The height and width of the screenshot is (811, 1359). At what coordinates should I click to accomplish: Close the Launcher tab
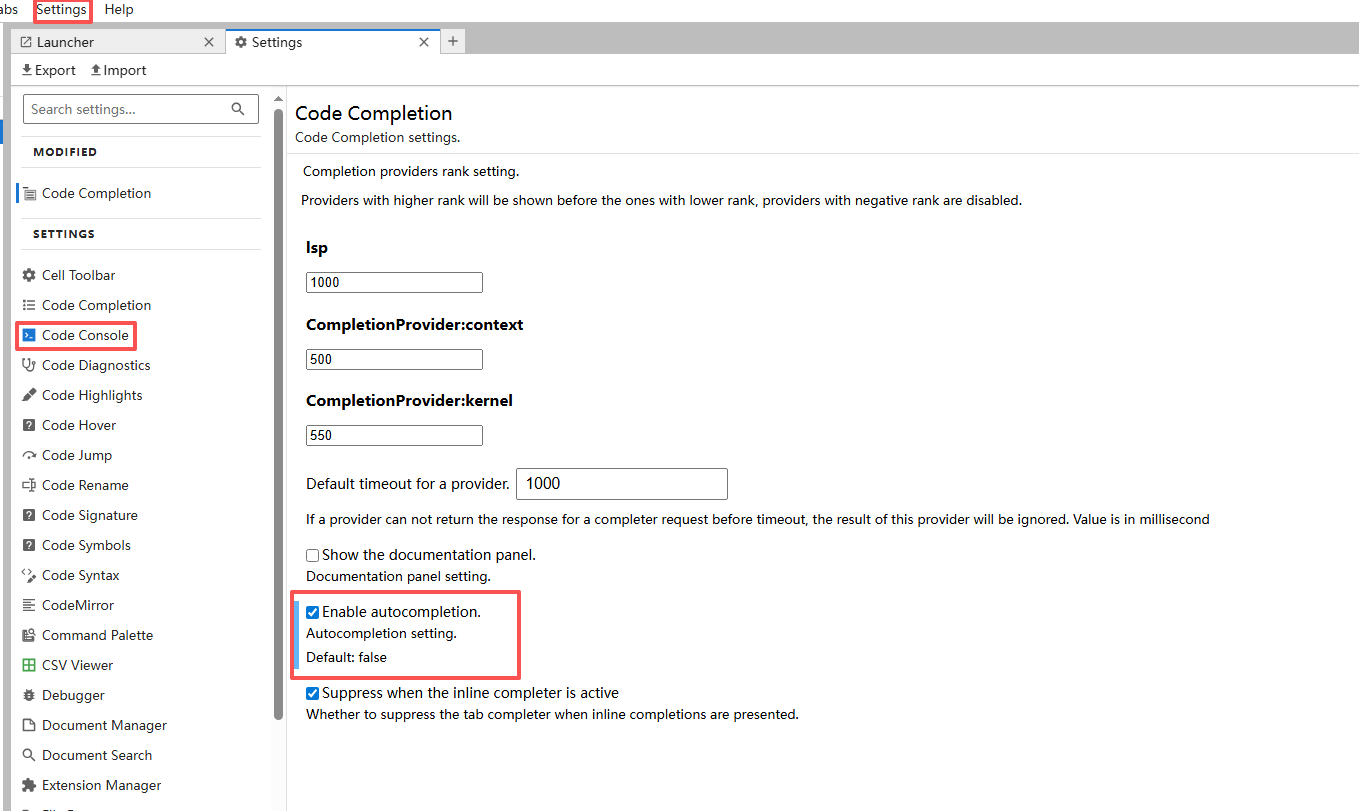(209, 42)
